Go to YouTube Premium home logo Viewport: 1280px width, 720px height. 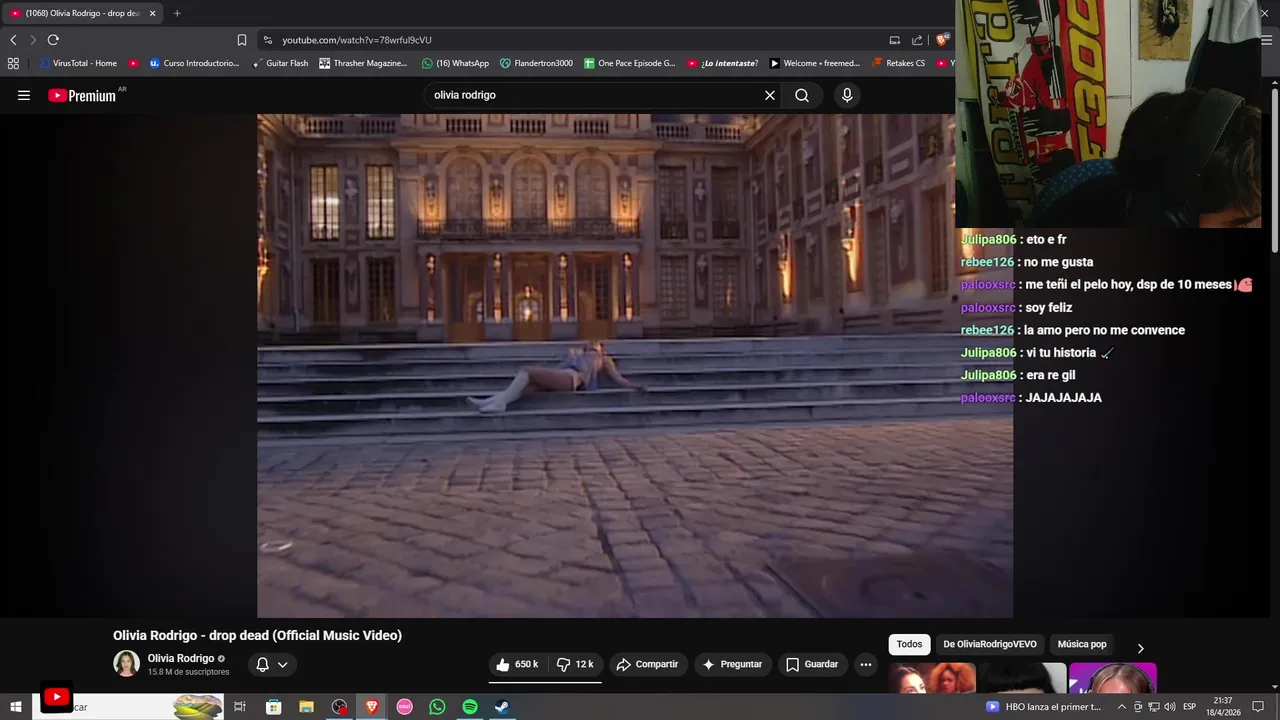pyautogui.click(x=82, y=95)
